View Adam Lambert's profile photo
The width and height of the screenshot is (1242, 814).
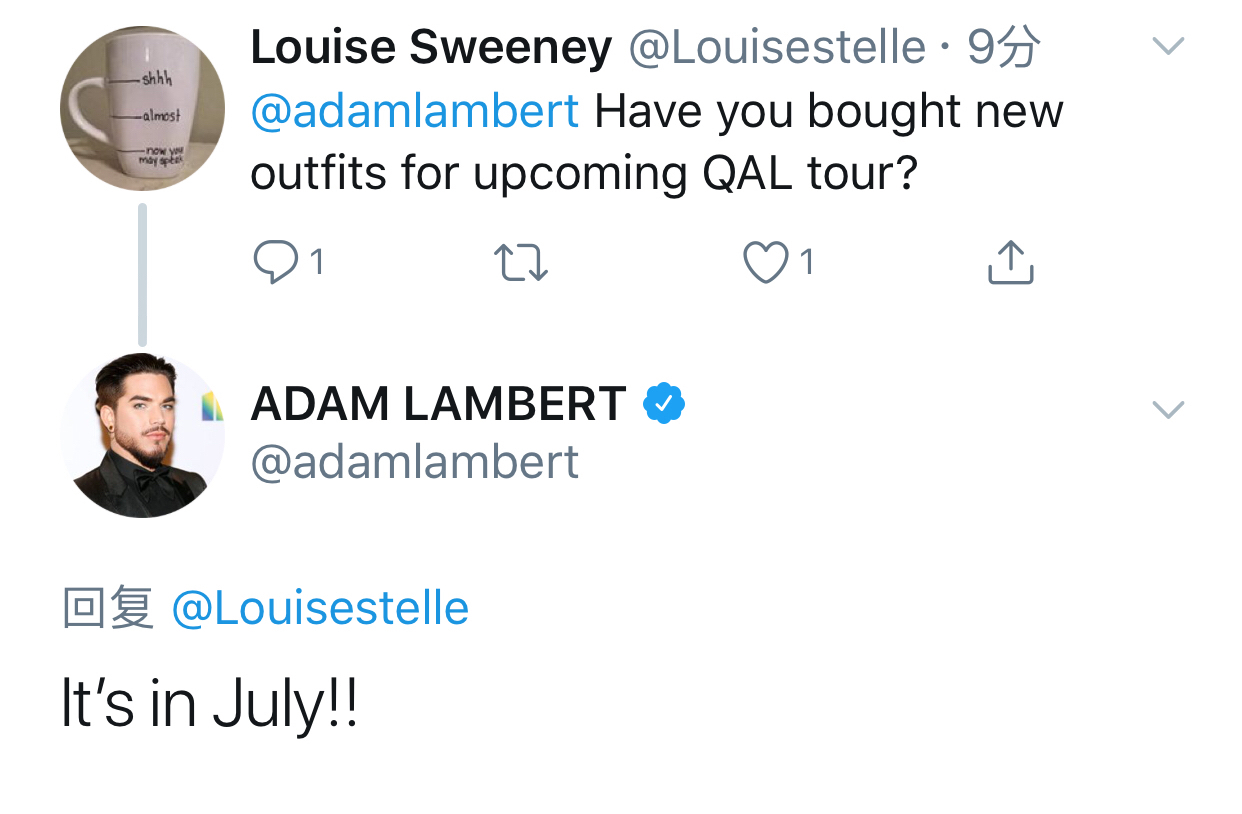coord(142,435)
